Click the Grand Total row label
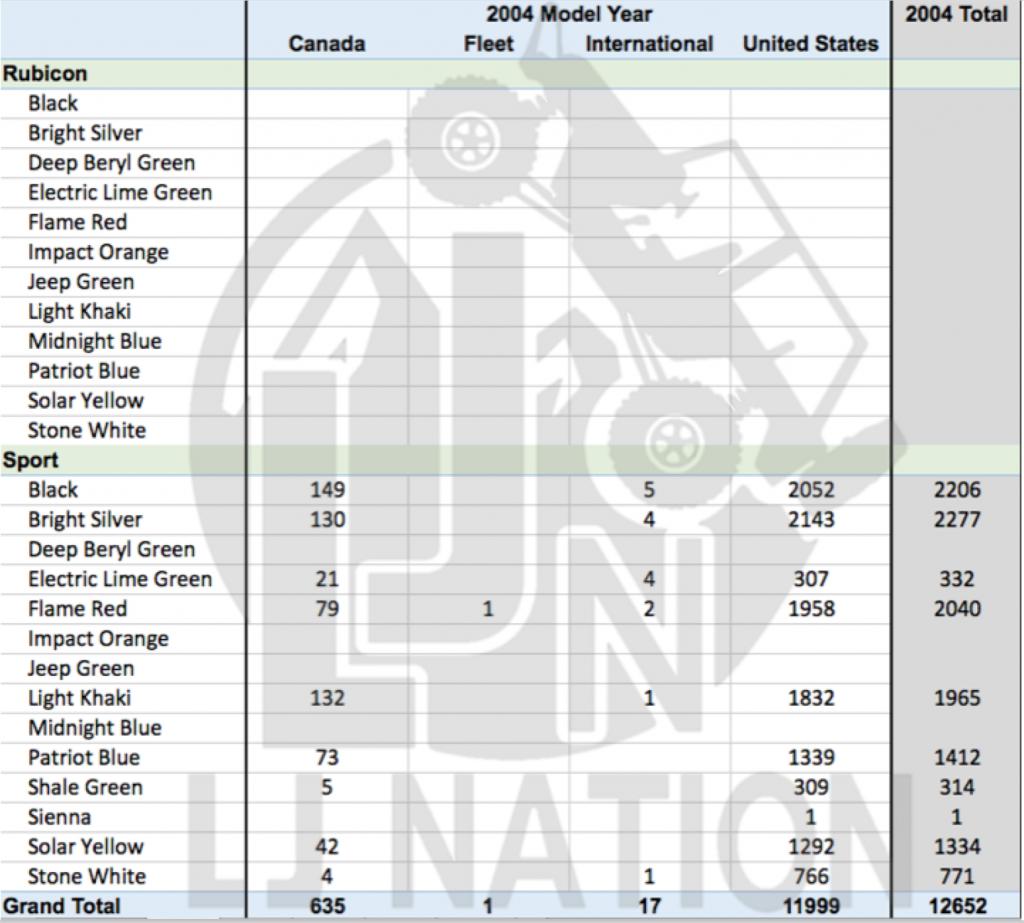 coord(62,906)
